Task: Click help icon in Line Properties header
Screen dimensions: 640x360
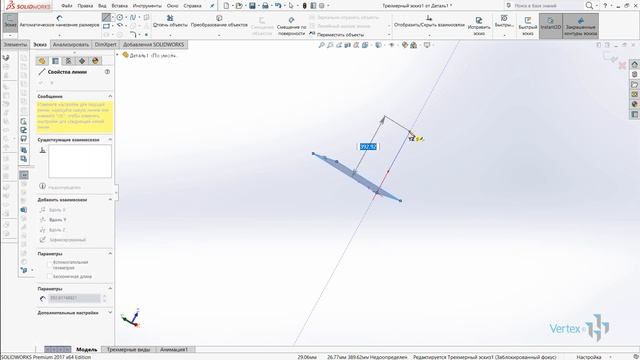Action: point(107,71)
